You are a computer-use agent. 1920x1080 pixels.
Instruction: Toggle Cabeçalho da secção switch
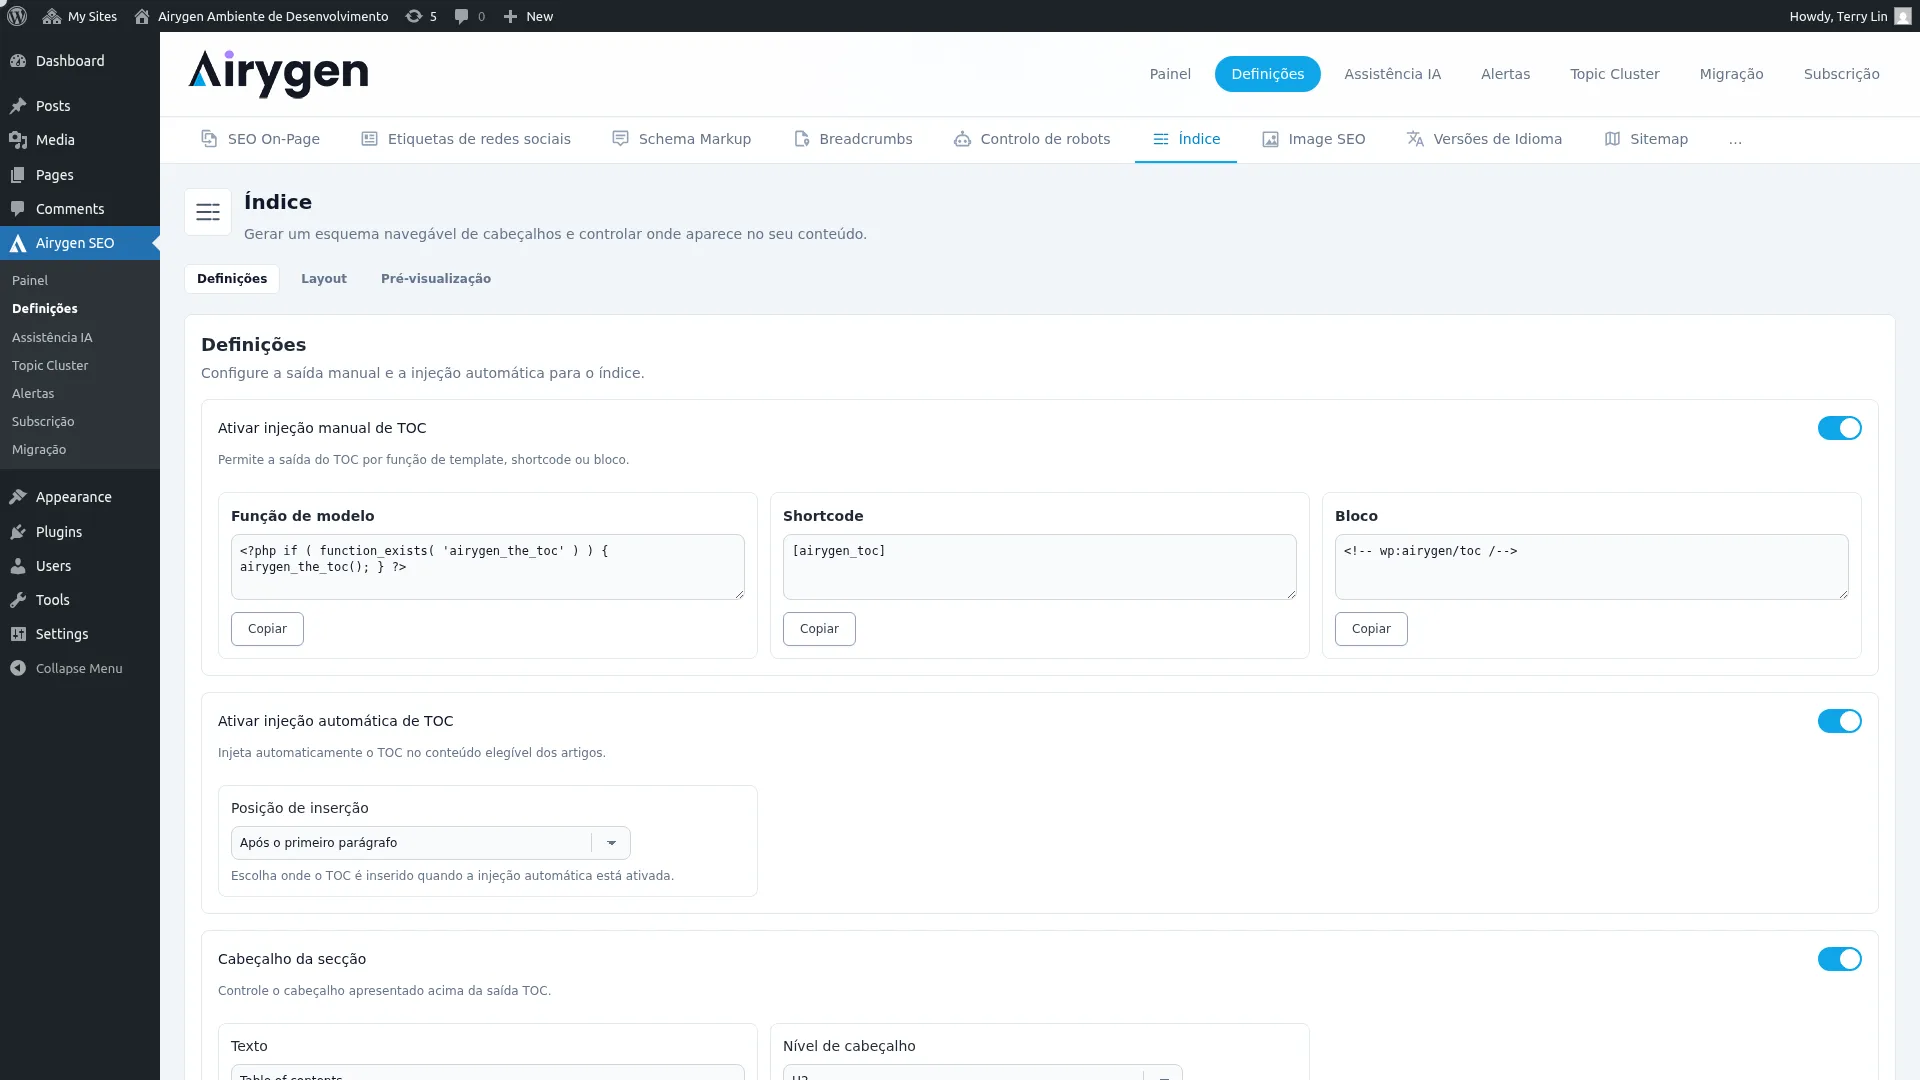[x=1839, y=959]
